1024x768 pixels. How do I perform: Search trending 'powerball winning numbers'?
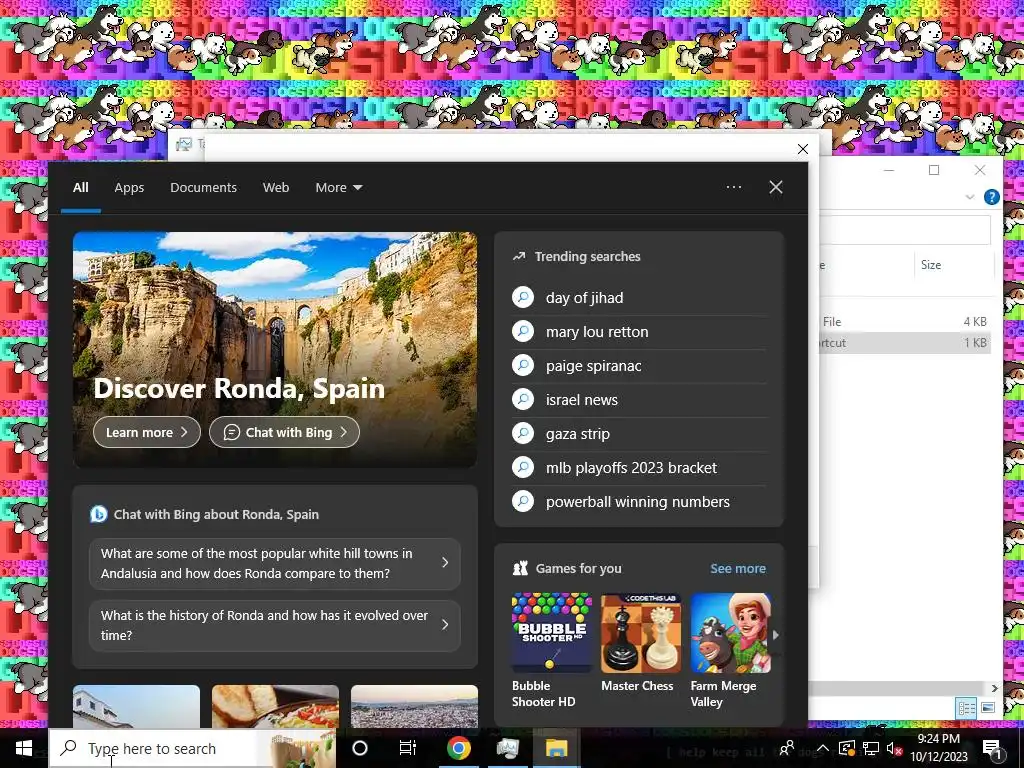tap(638, 502)
